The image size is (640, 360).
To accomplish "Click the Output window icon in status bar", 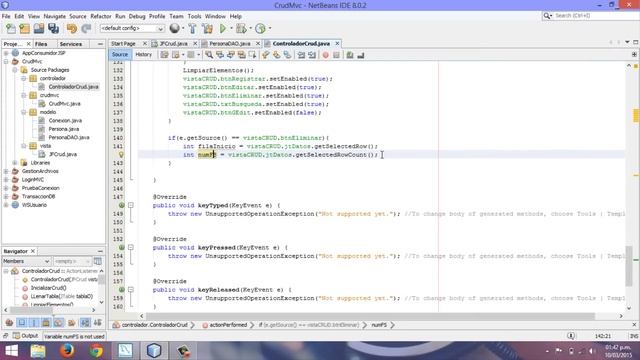I will pyautogui.click(x=16, y=336).
